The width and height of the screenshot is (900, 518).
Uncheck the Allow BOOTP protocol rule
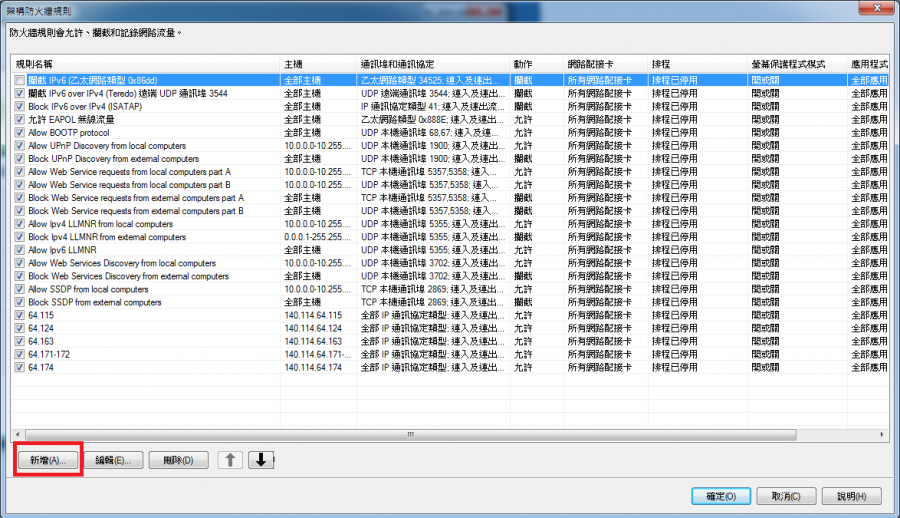(x=20, y=132)
